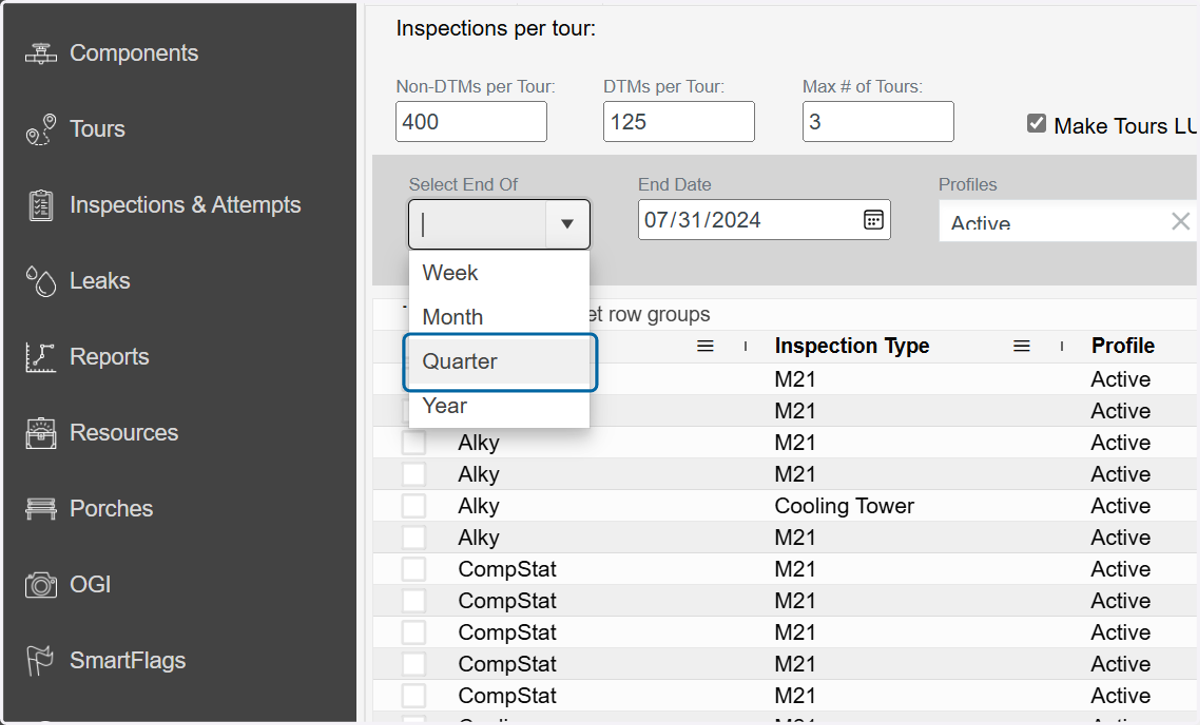Open Leaks section
Image resolution: width=1200 pixels, height=725 pixels.
click(x=100, y=281)
